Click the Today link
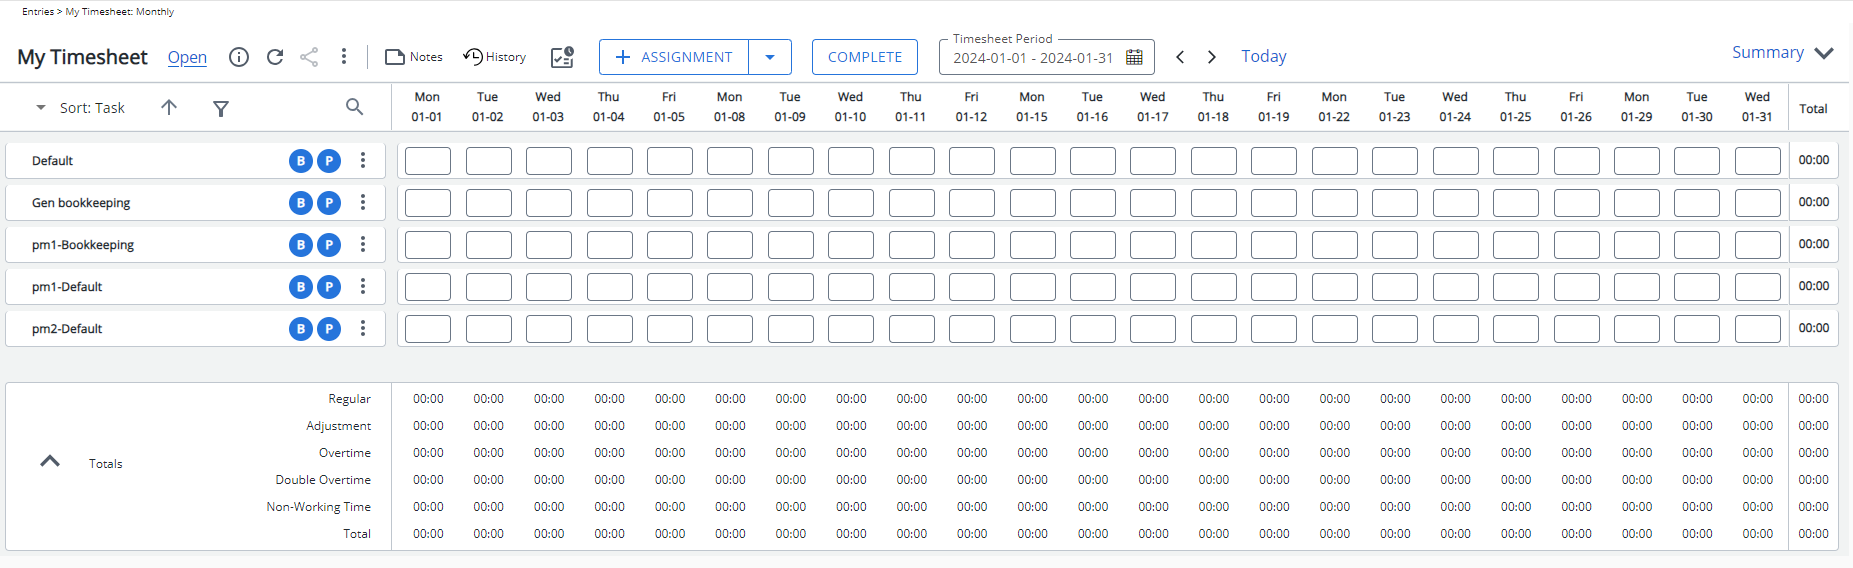This screenshot has width=1853, height=568. [1264, 57]
